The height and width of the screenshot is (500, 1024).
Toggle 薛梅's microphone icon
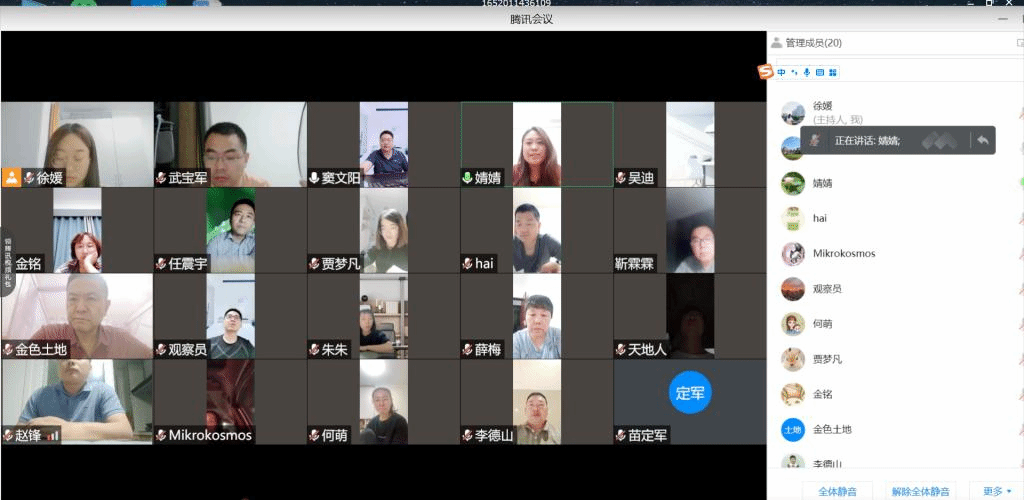click(468, 350)
